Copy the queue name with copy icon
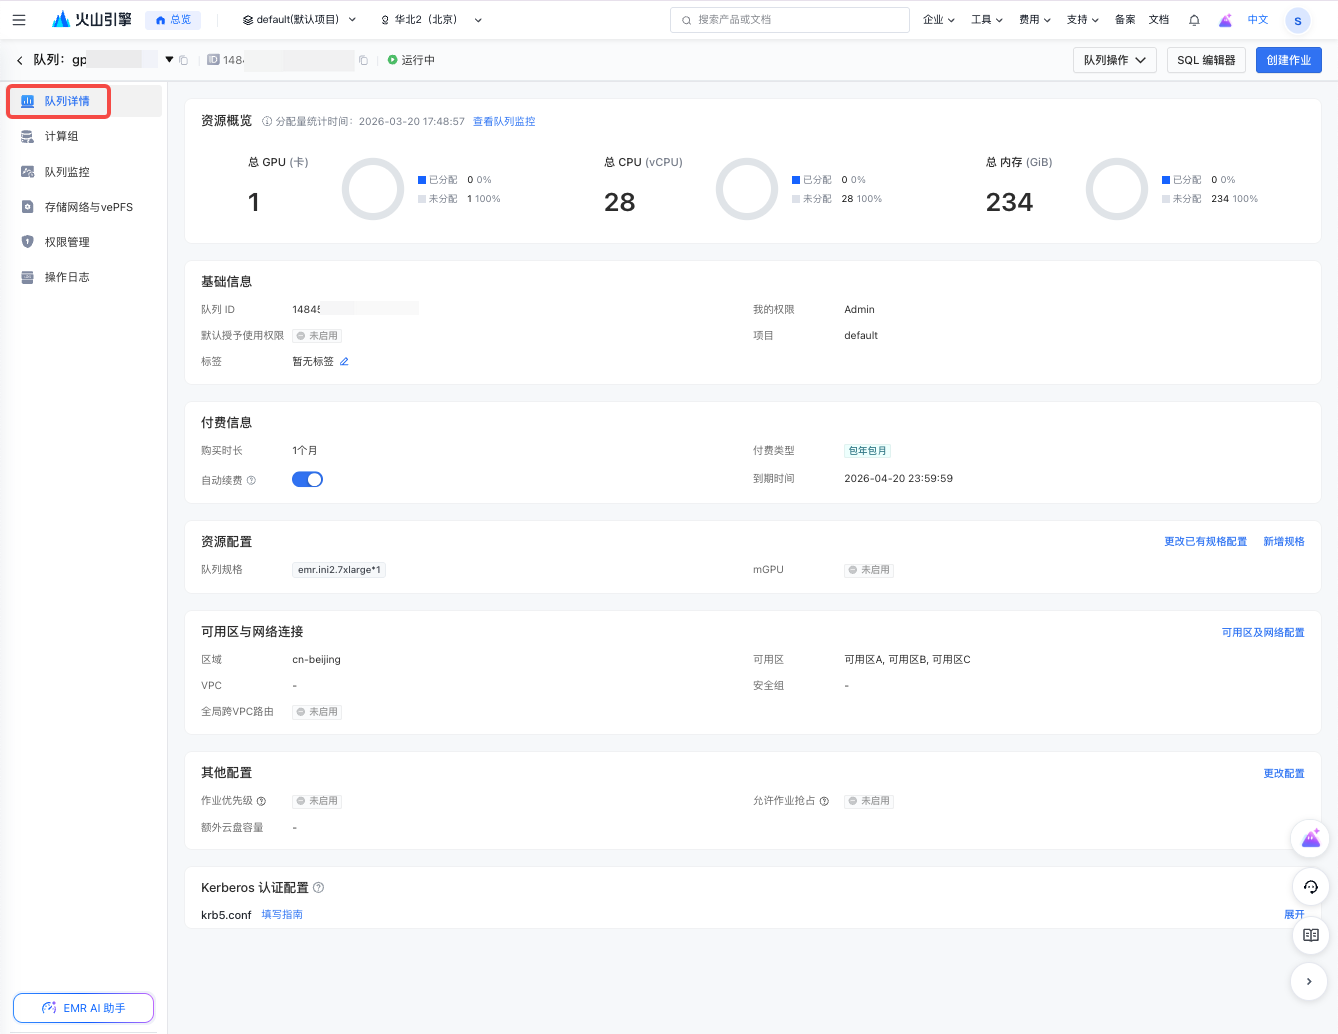 tap(184, 61)
